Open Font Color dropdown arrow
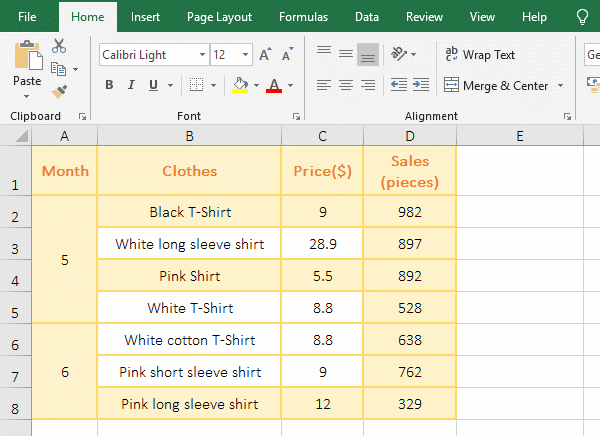600x436 pixels. [290, 85]
